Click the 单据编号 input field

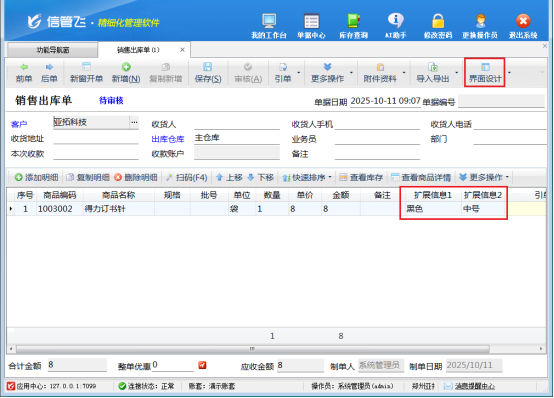tap(501, 101)
